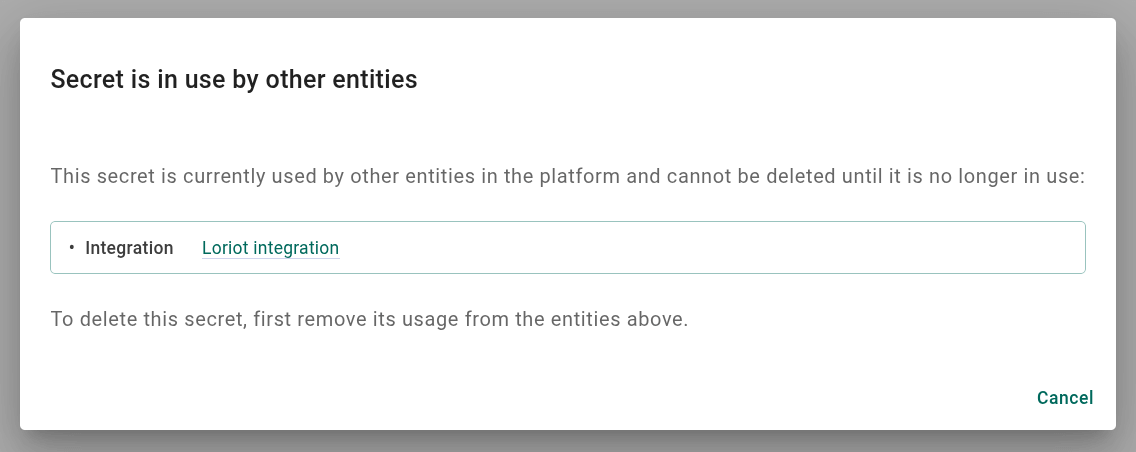
Task: Click the Cancel button
Action: coord(1064,398)
